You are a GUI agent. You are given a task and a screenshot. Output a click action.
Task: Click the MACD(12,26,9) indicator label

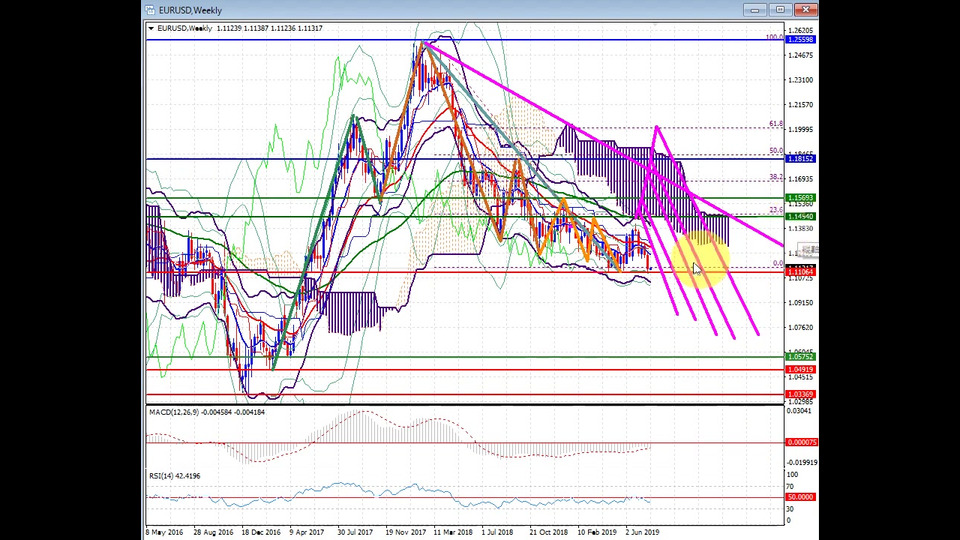click(207, 413)
